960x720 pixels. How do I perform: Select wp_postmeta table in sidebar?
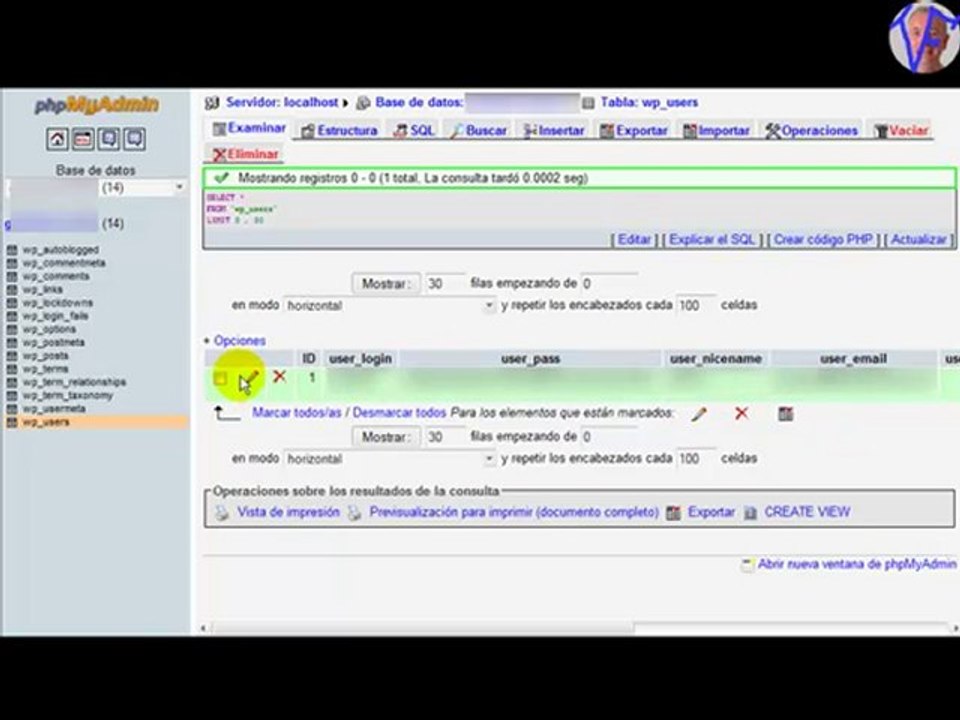(x=54, y=342)
